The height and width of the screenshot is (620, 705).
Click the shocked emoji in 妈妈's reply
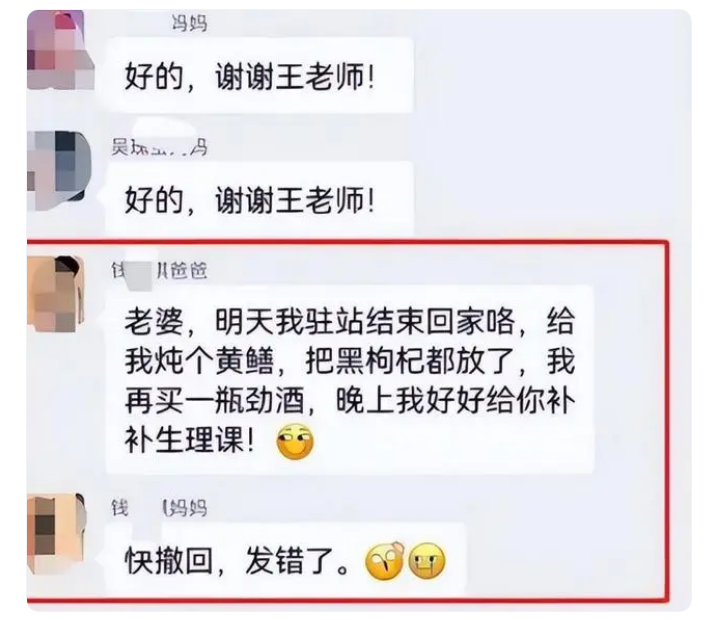coord(385,561)
